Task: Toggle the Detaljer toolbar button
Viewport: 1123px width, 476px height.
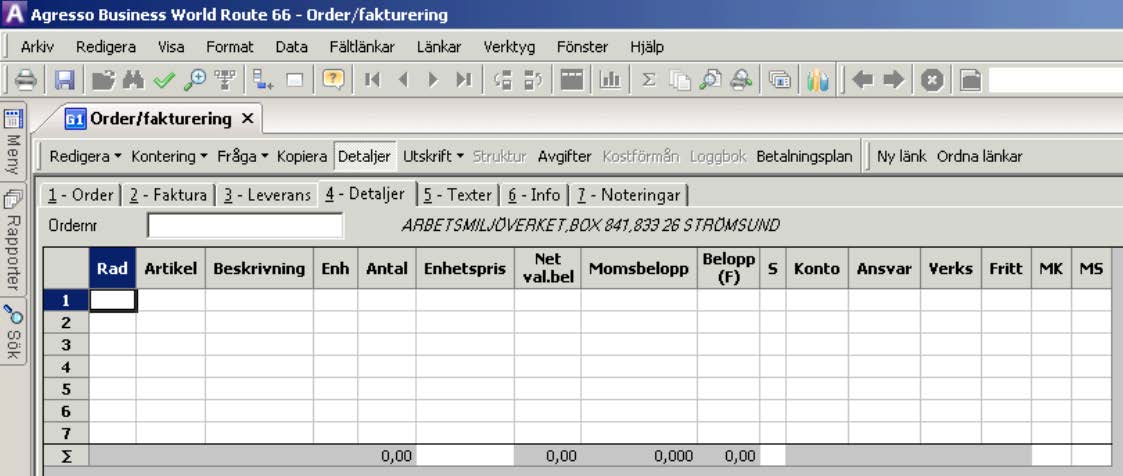Action: click(365, 156)
